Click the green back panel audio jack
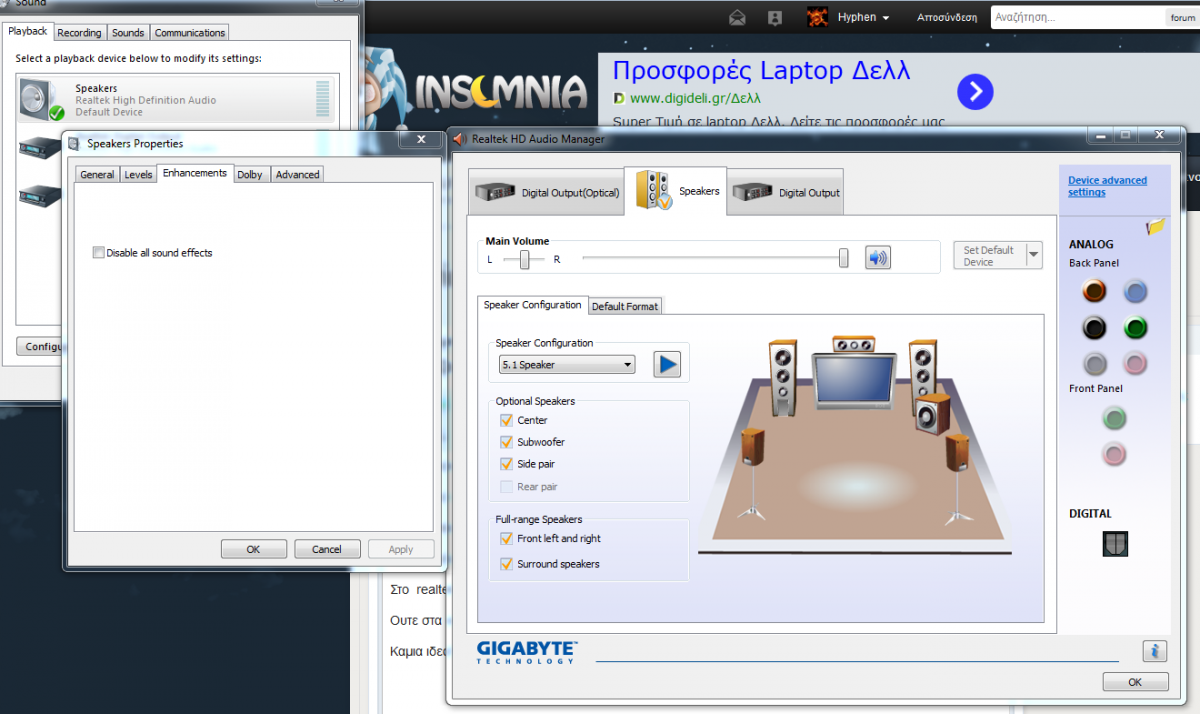Image resolution: width=1200 pixels, height=714 pixels. 1134,327
